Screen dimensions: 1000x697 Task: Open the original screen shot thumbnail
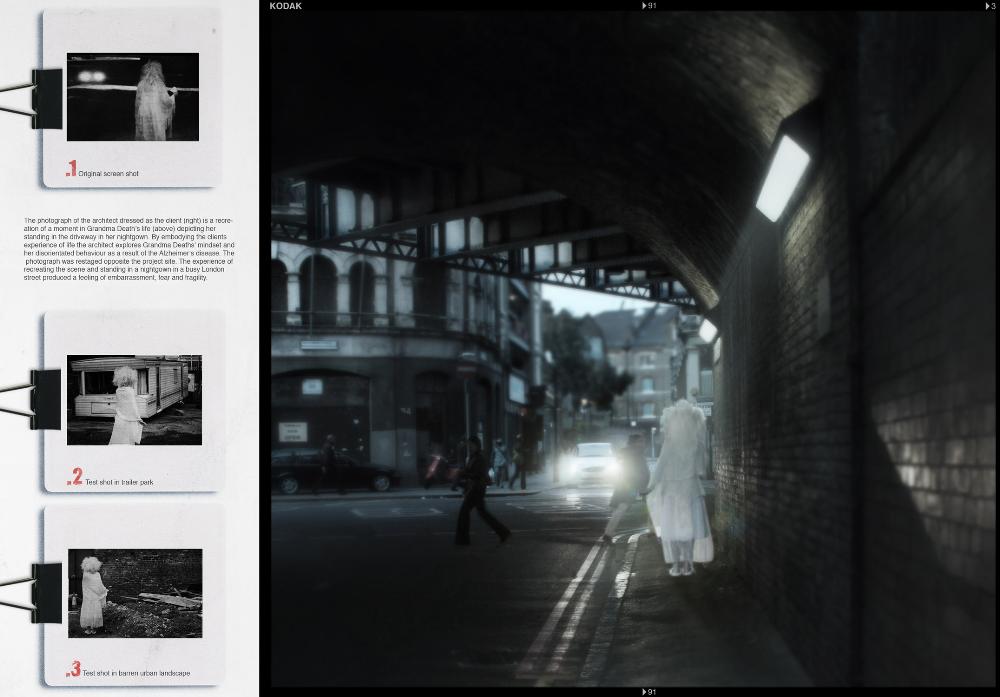tap(132, 97)
